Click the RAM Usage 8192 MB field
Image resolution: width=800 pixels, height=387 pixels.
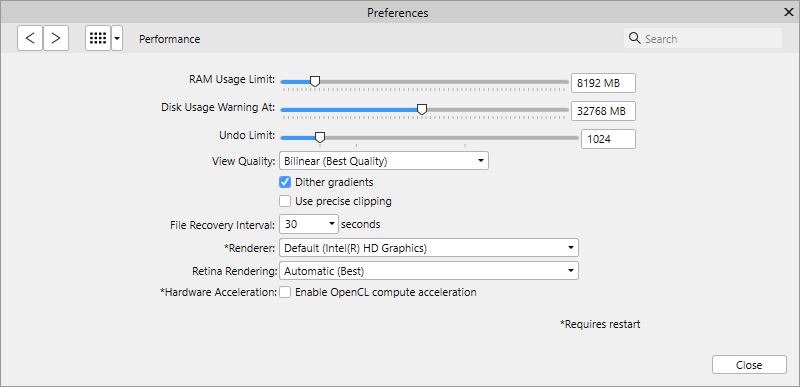pos(603,83)
